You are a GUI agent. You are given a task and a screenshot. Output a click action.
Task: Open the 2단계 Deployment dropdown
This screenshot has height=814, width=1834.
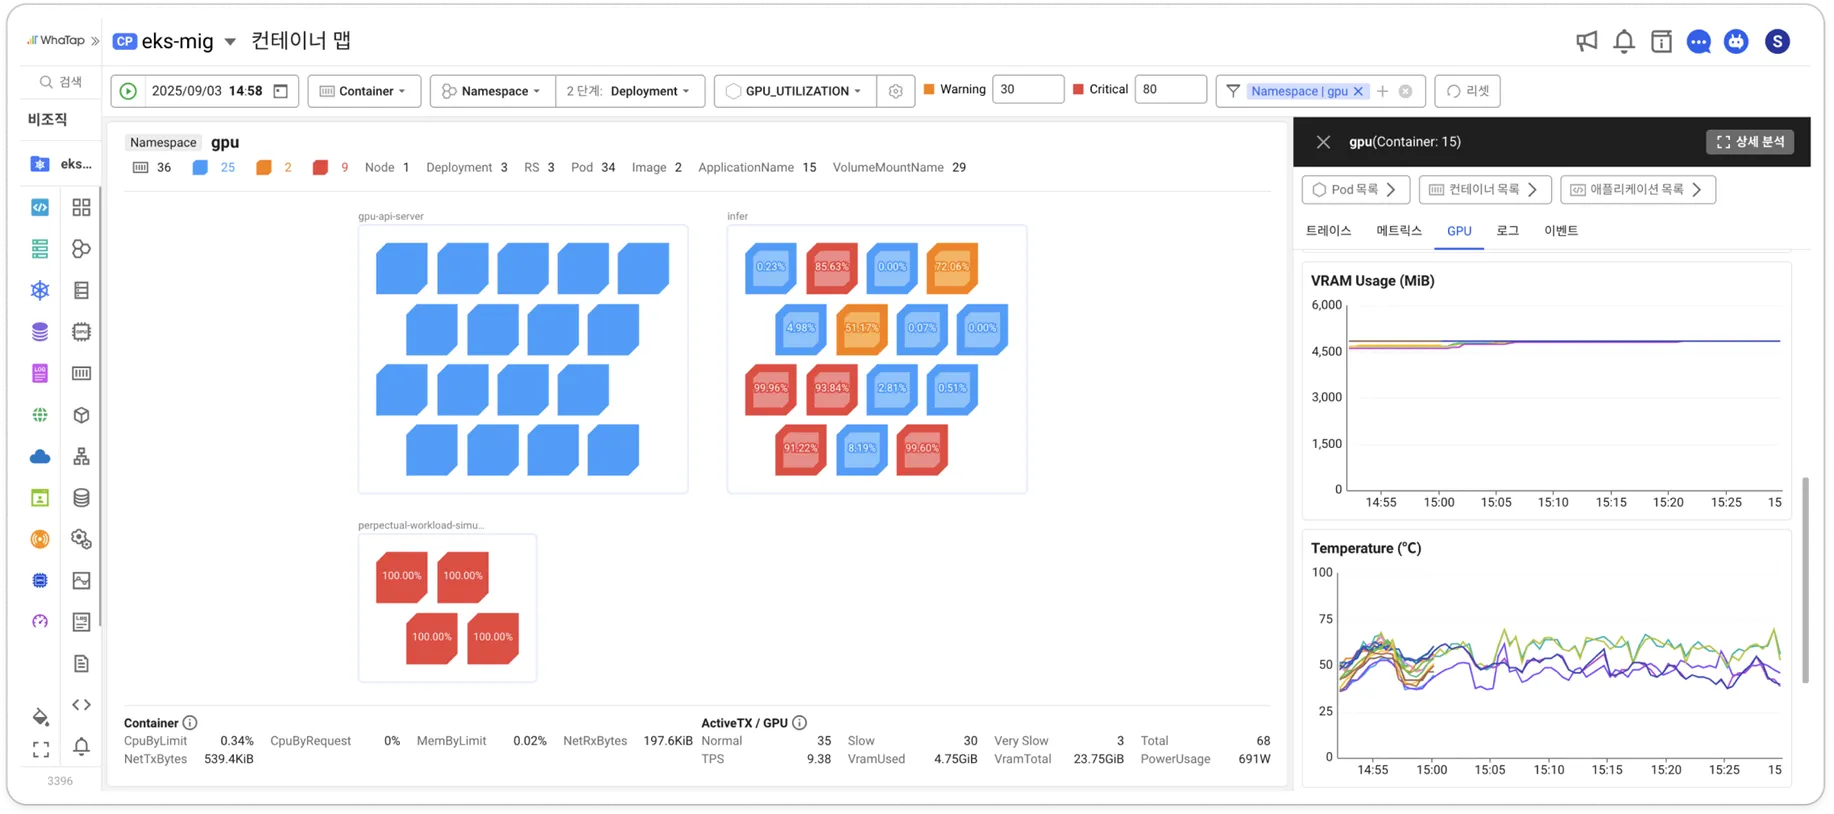click(629, 91)
